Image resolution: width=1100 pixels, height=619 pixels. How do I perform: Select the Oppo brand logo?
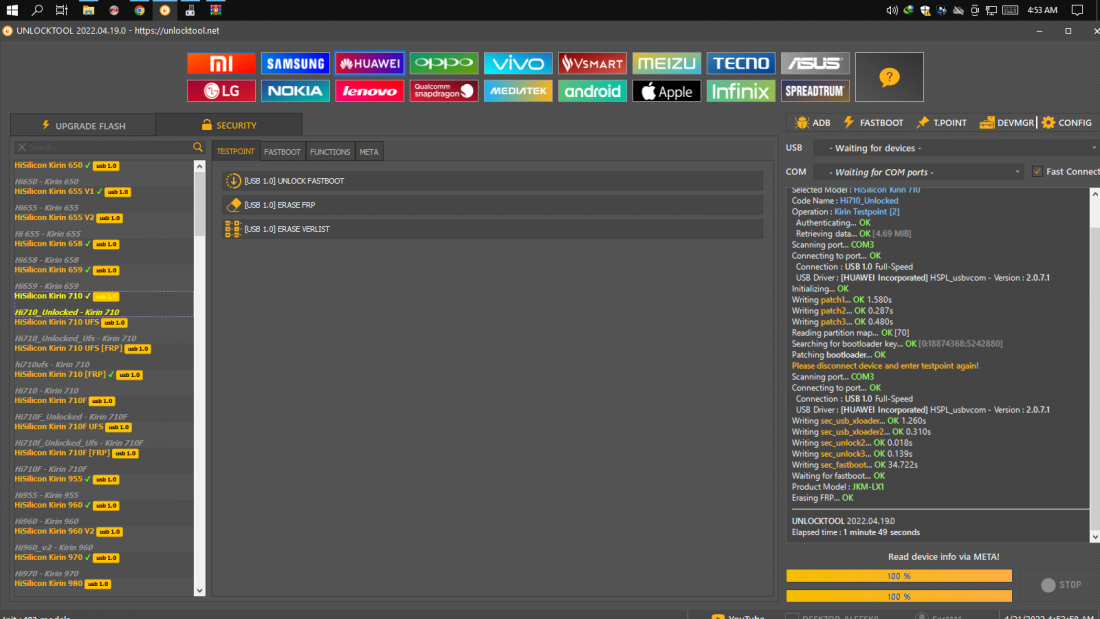[444, 63]
